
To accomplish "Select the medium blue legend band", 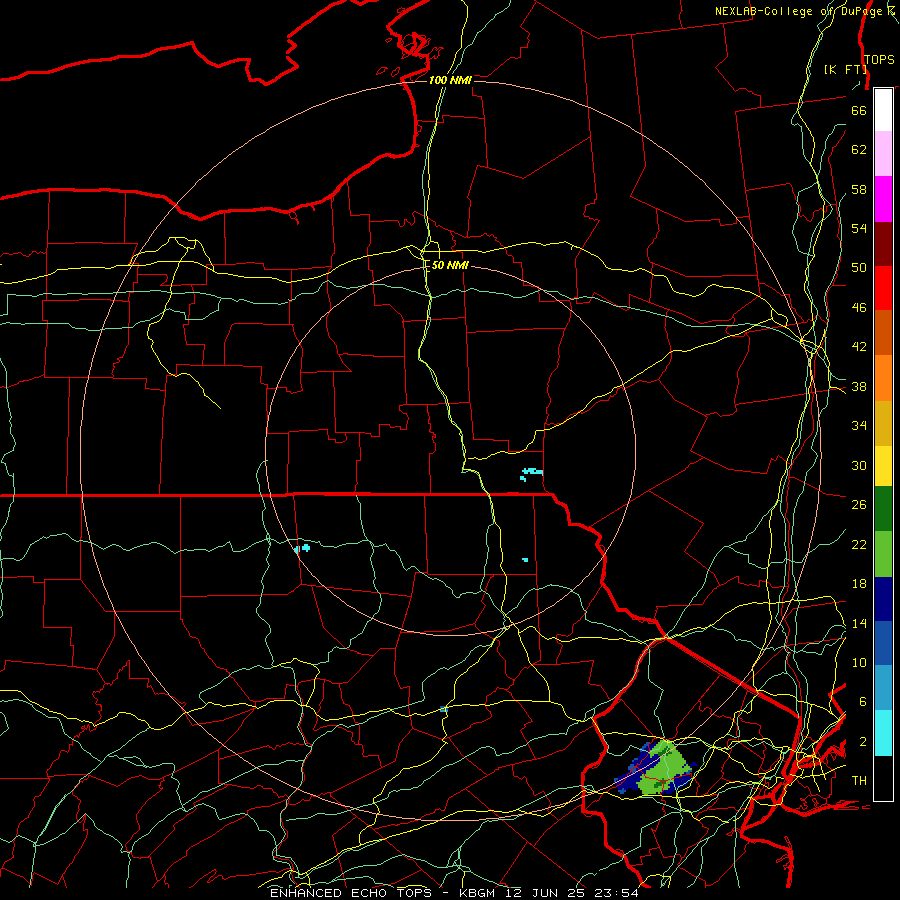I will pyautogui.click(x=883, y=643).
